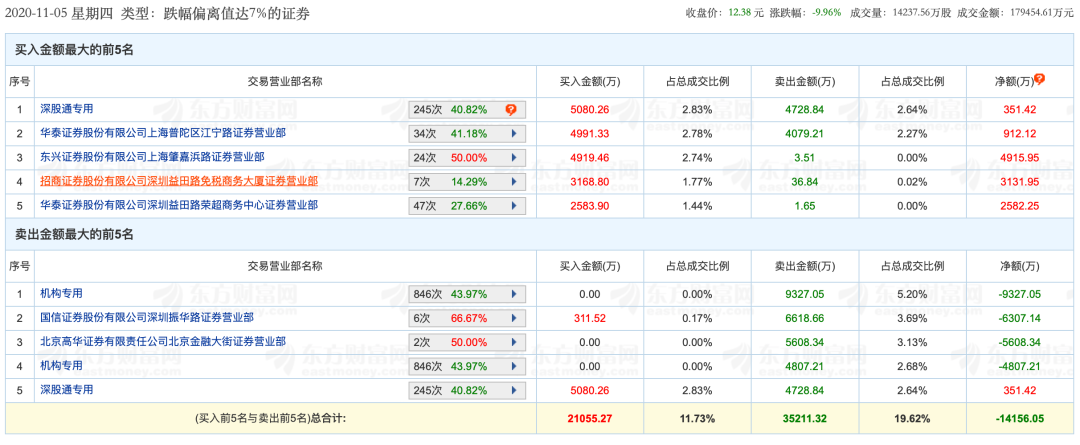Click the arrow icon beside 47次 27.66%
Screen dimensions: 1080x445
coord(514,205)
